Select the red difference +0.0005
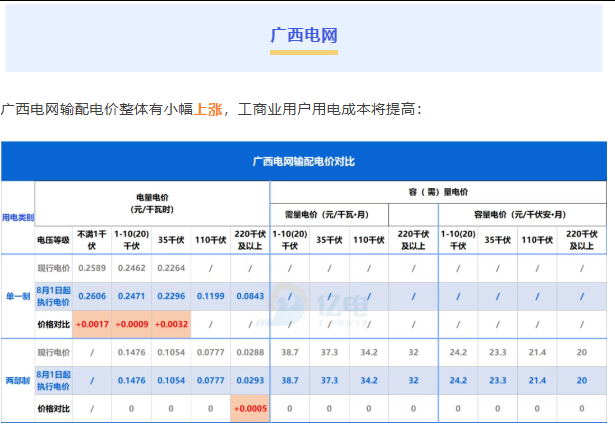The height and width of the screenshot is (429, 615). tap(250, 409)
